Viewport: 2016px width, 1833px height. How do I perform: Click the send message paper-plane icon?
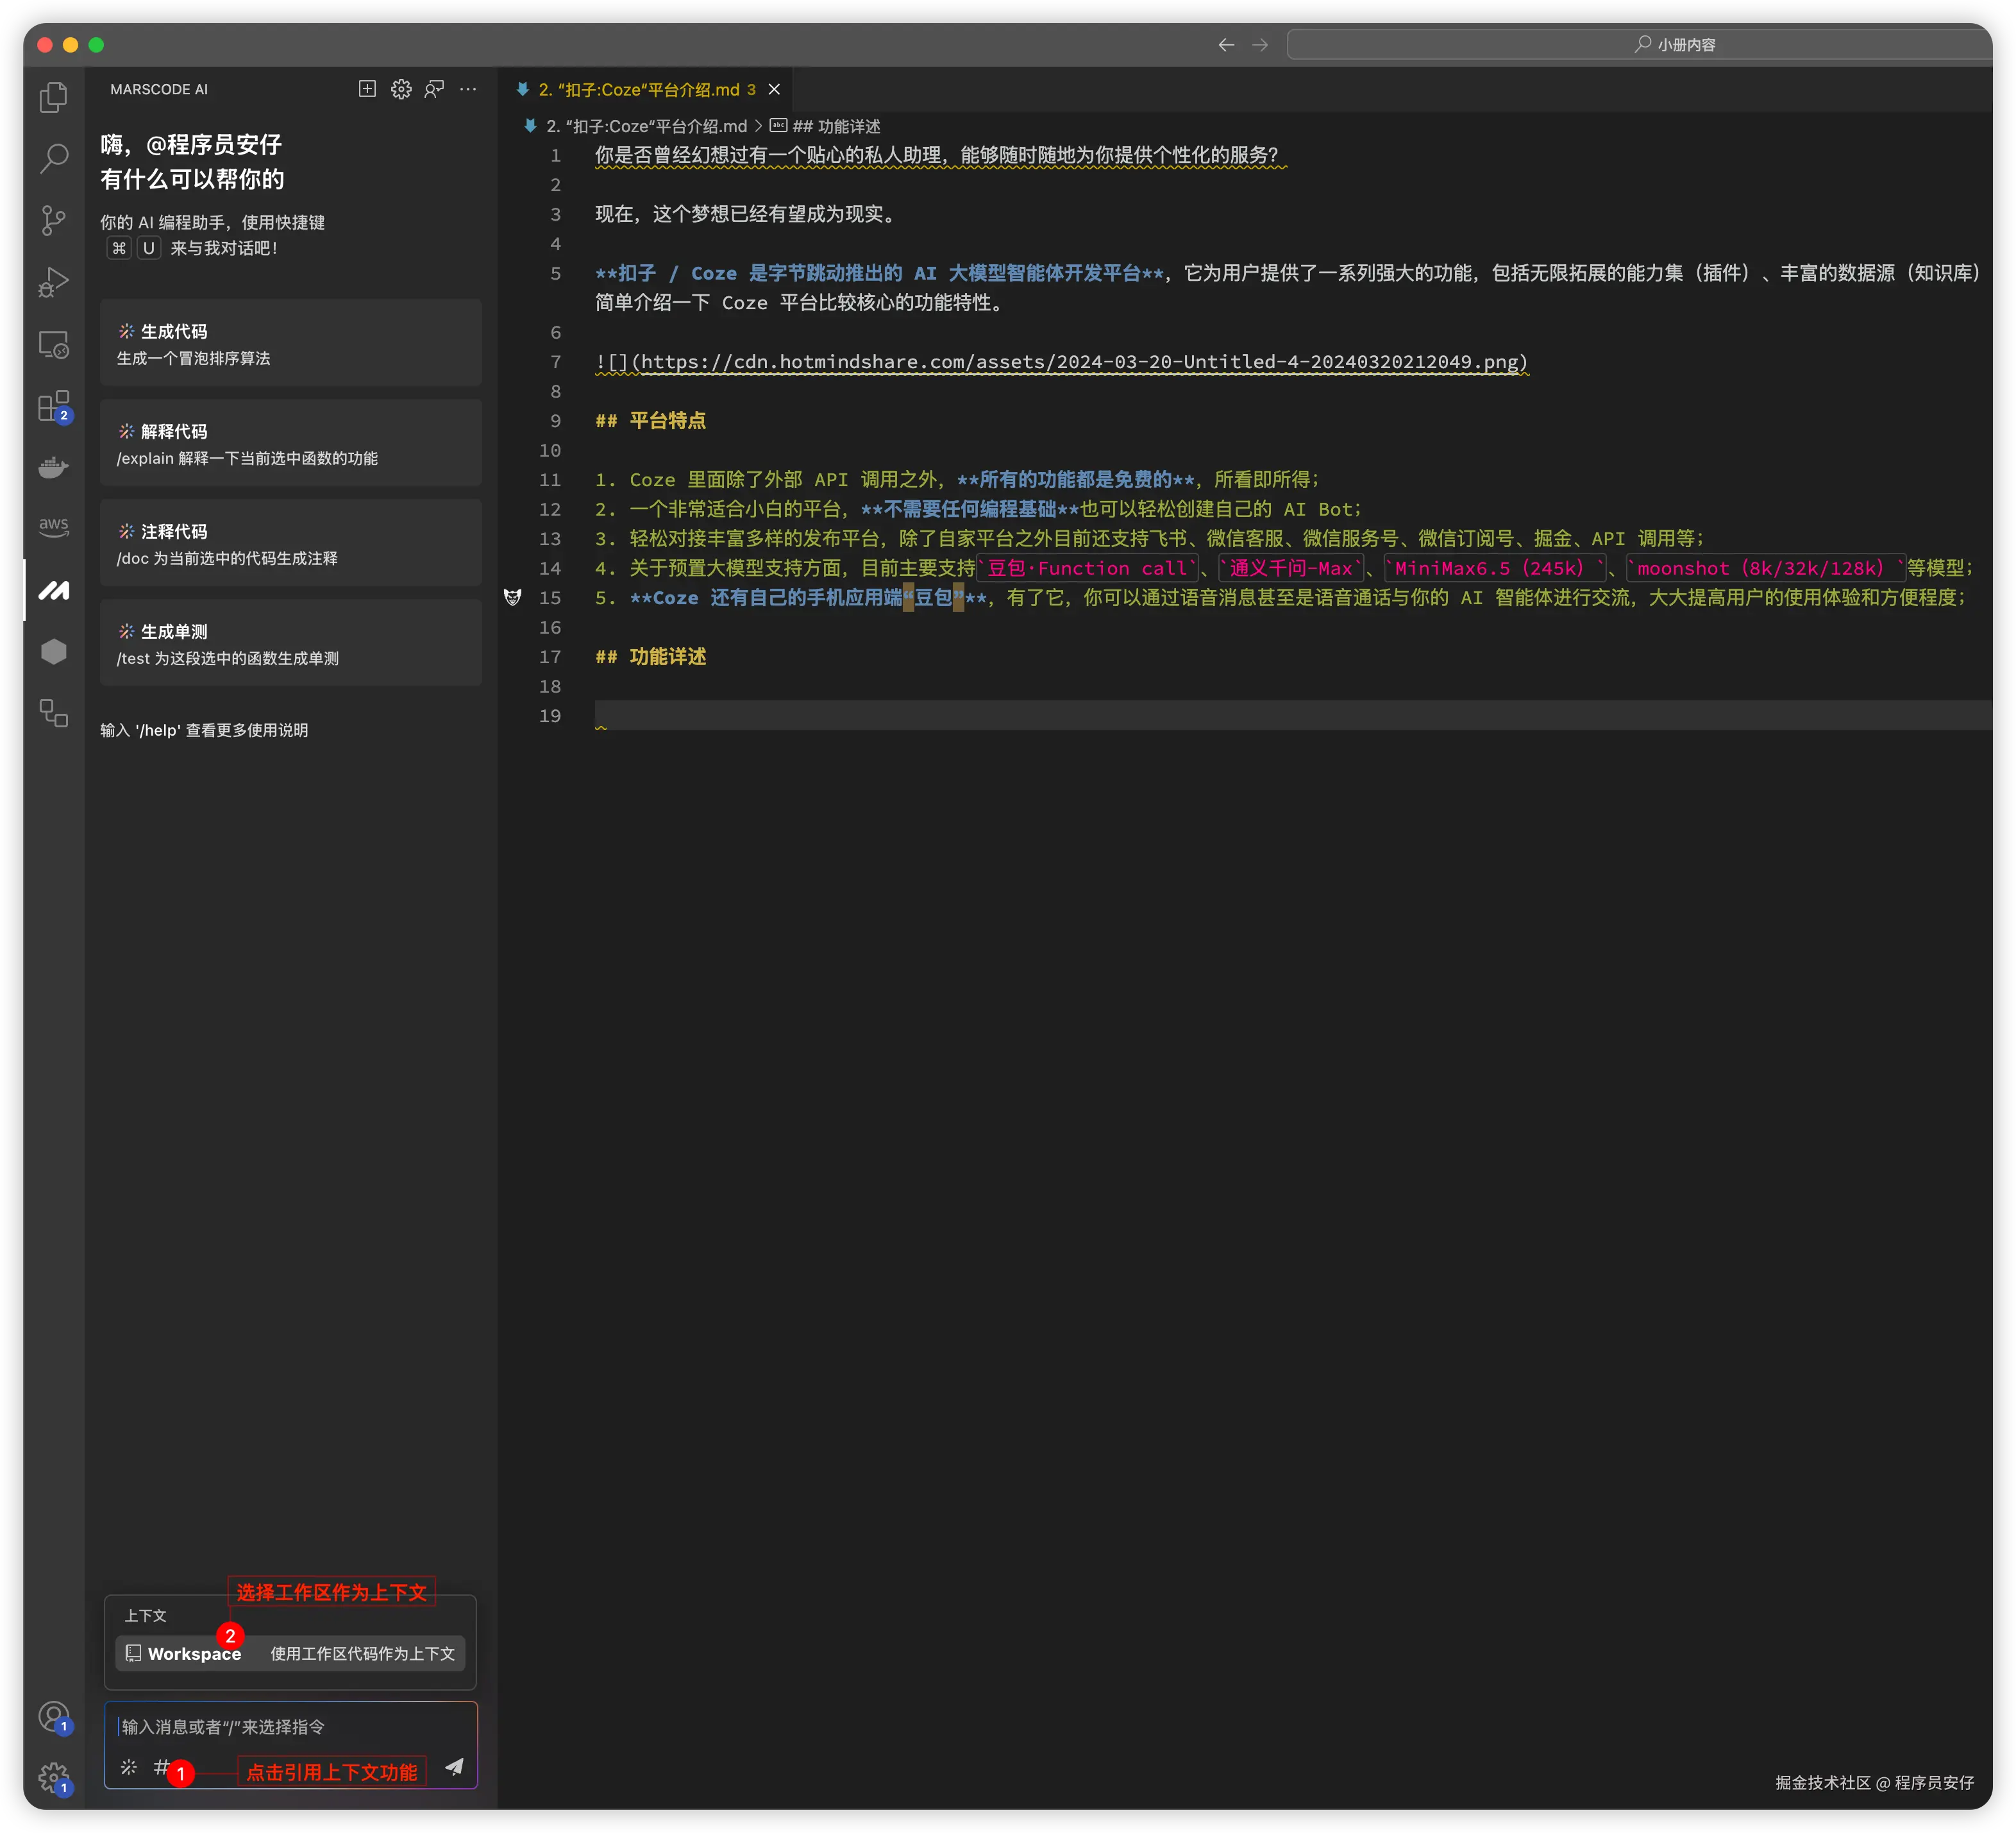(x=454, y=1766)
